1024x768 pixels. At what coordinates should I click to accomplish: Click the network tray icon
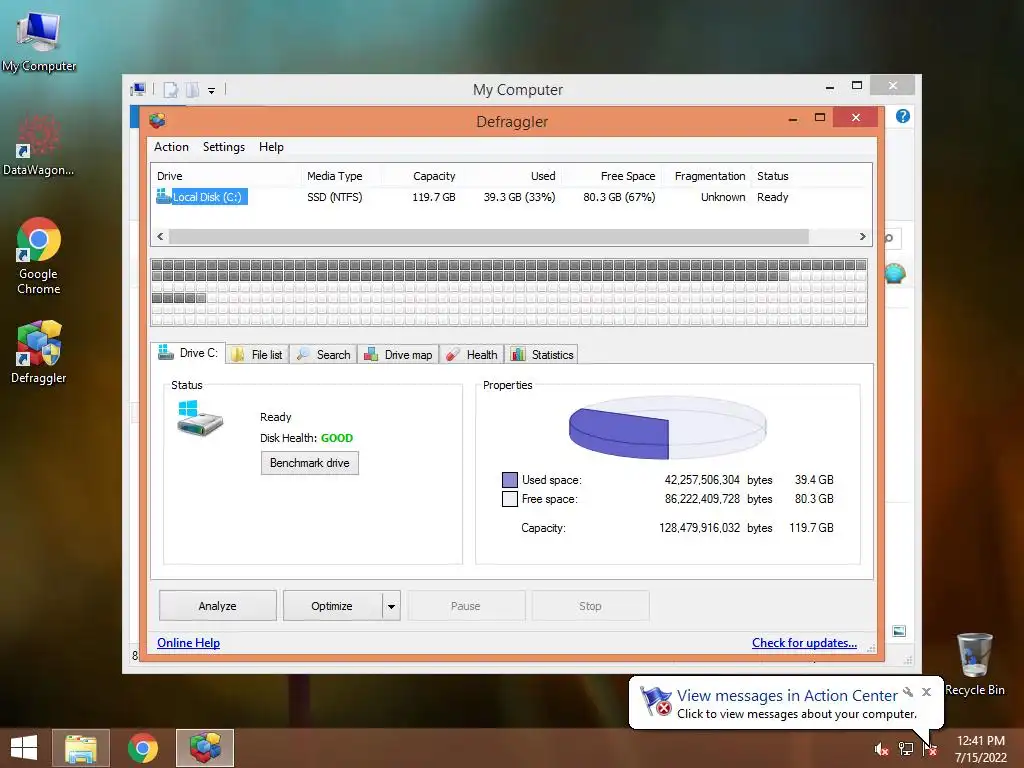point(906,749)
